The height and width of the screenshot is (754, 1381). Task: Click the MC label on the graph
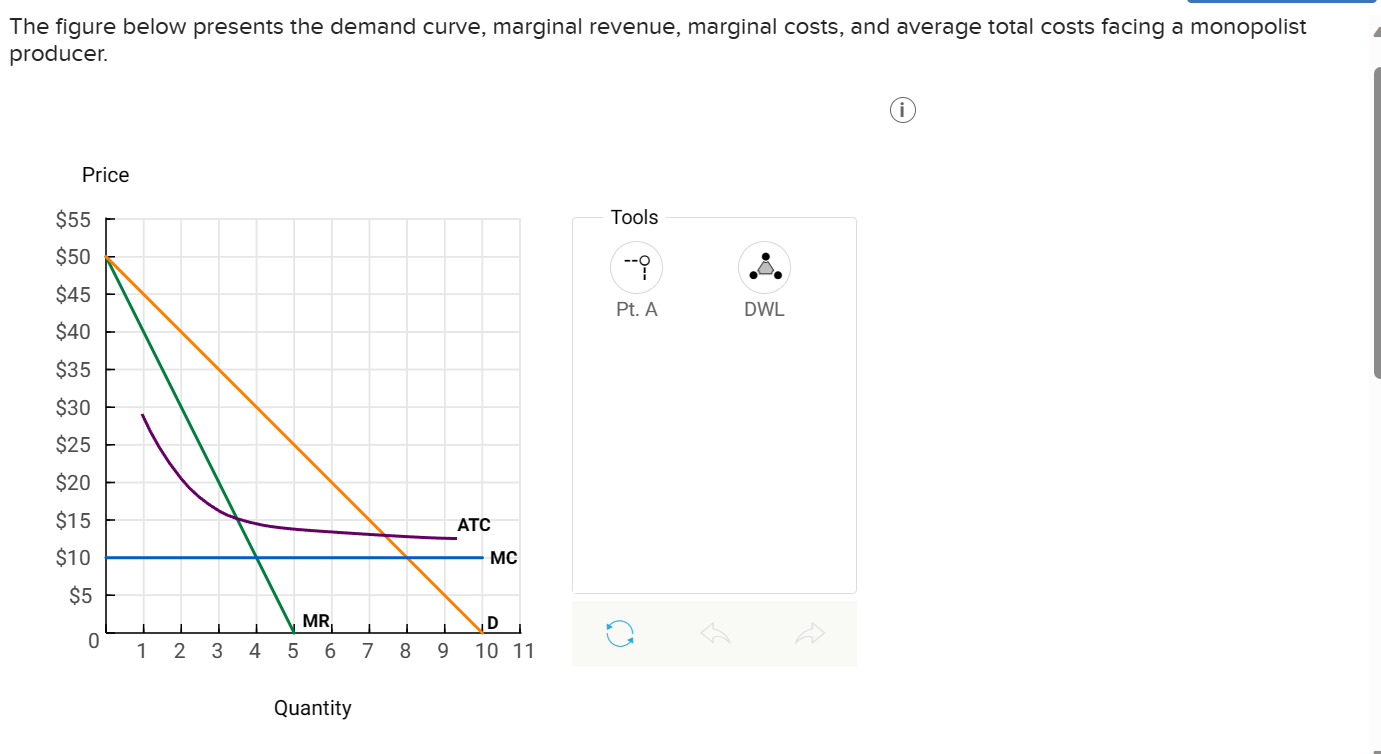504,558
